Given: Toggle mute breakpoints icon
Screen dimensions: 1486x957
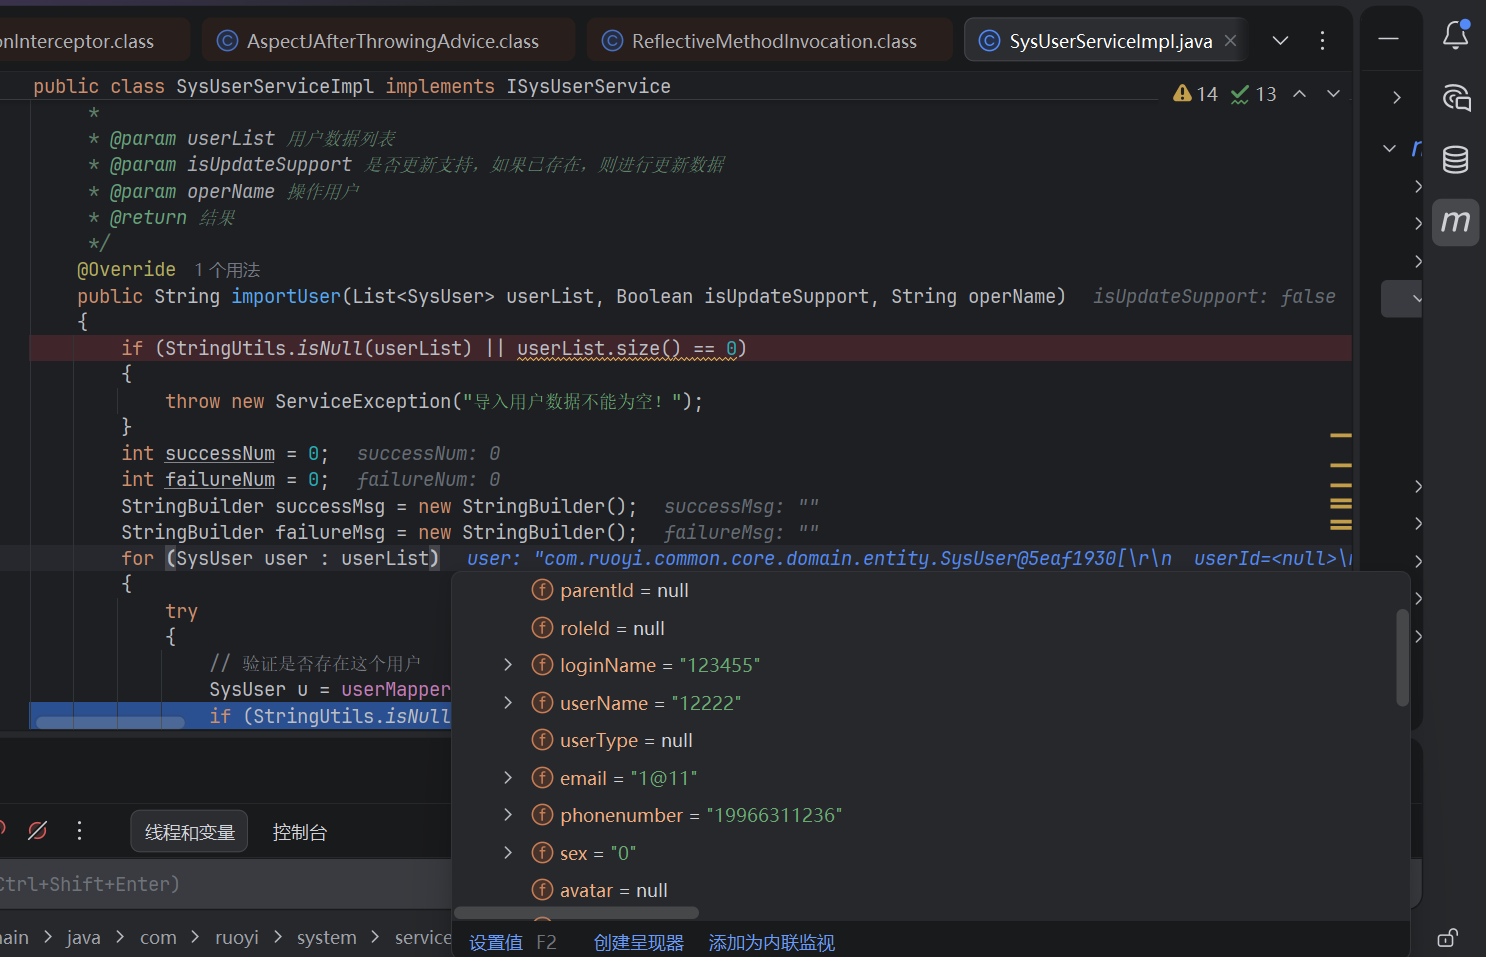Looking at the screenshot, I should (x=38, y=830).
